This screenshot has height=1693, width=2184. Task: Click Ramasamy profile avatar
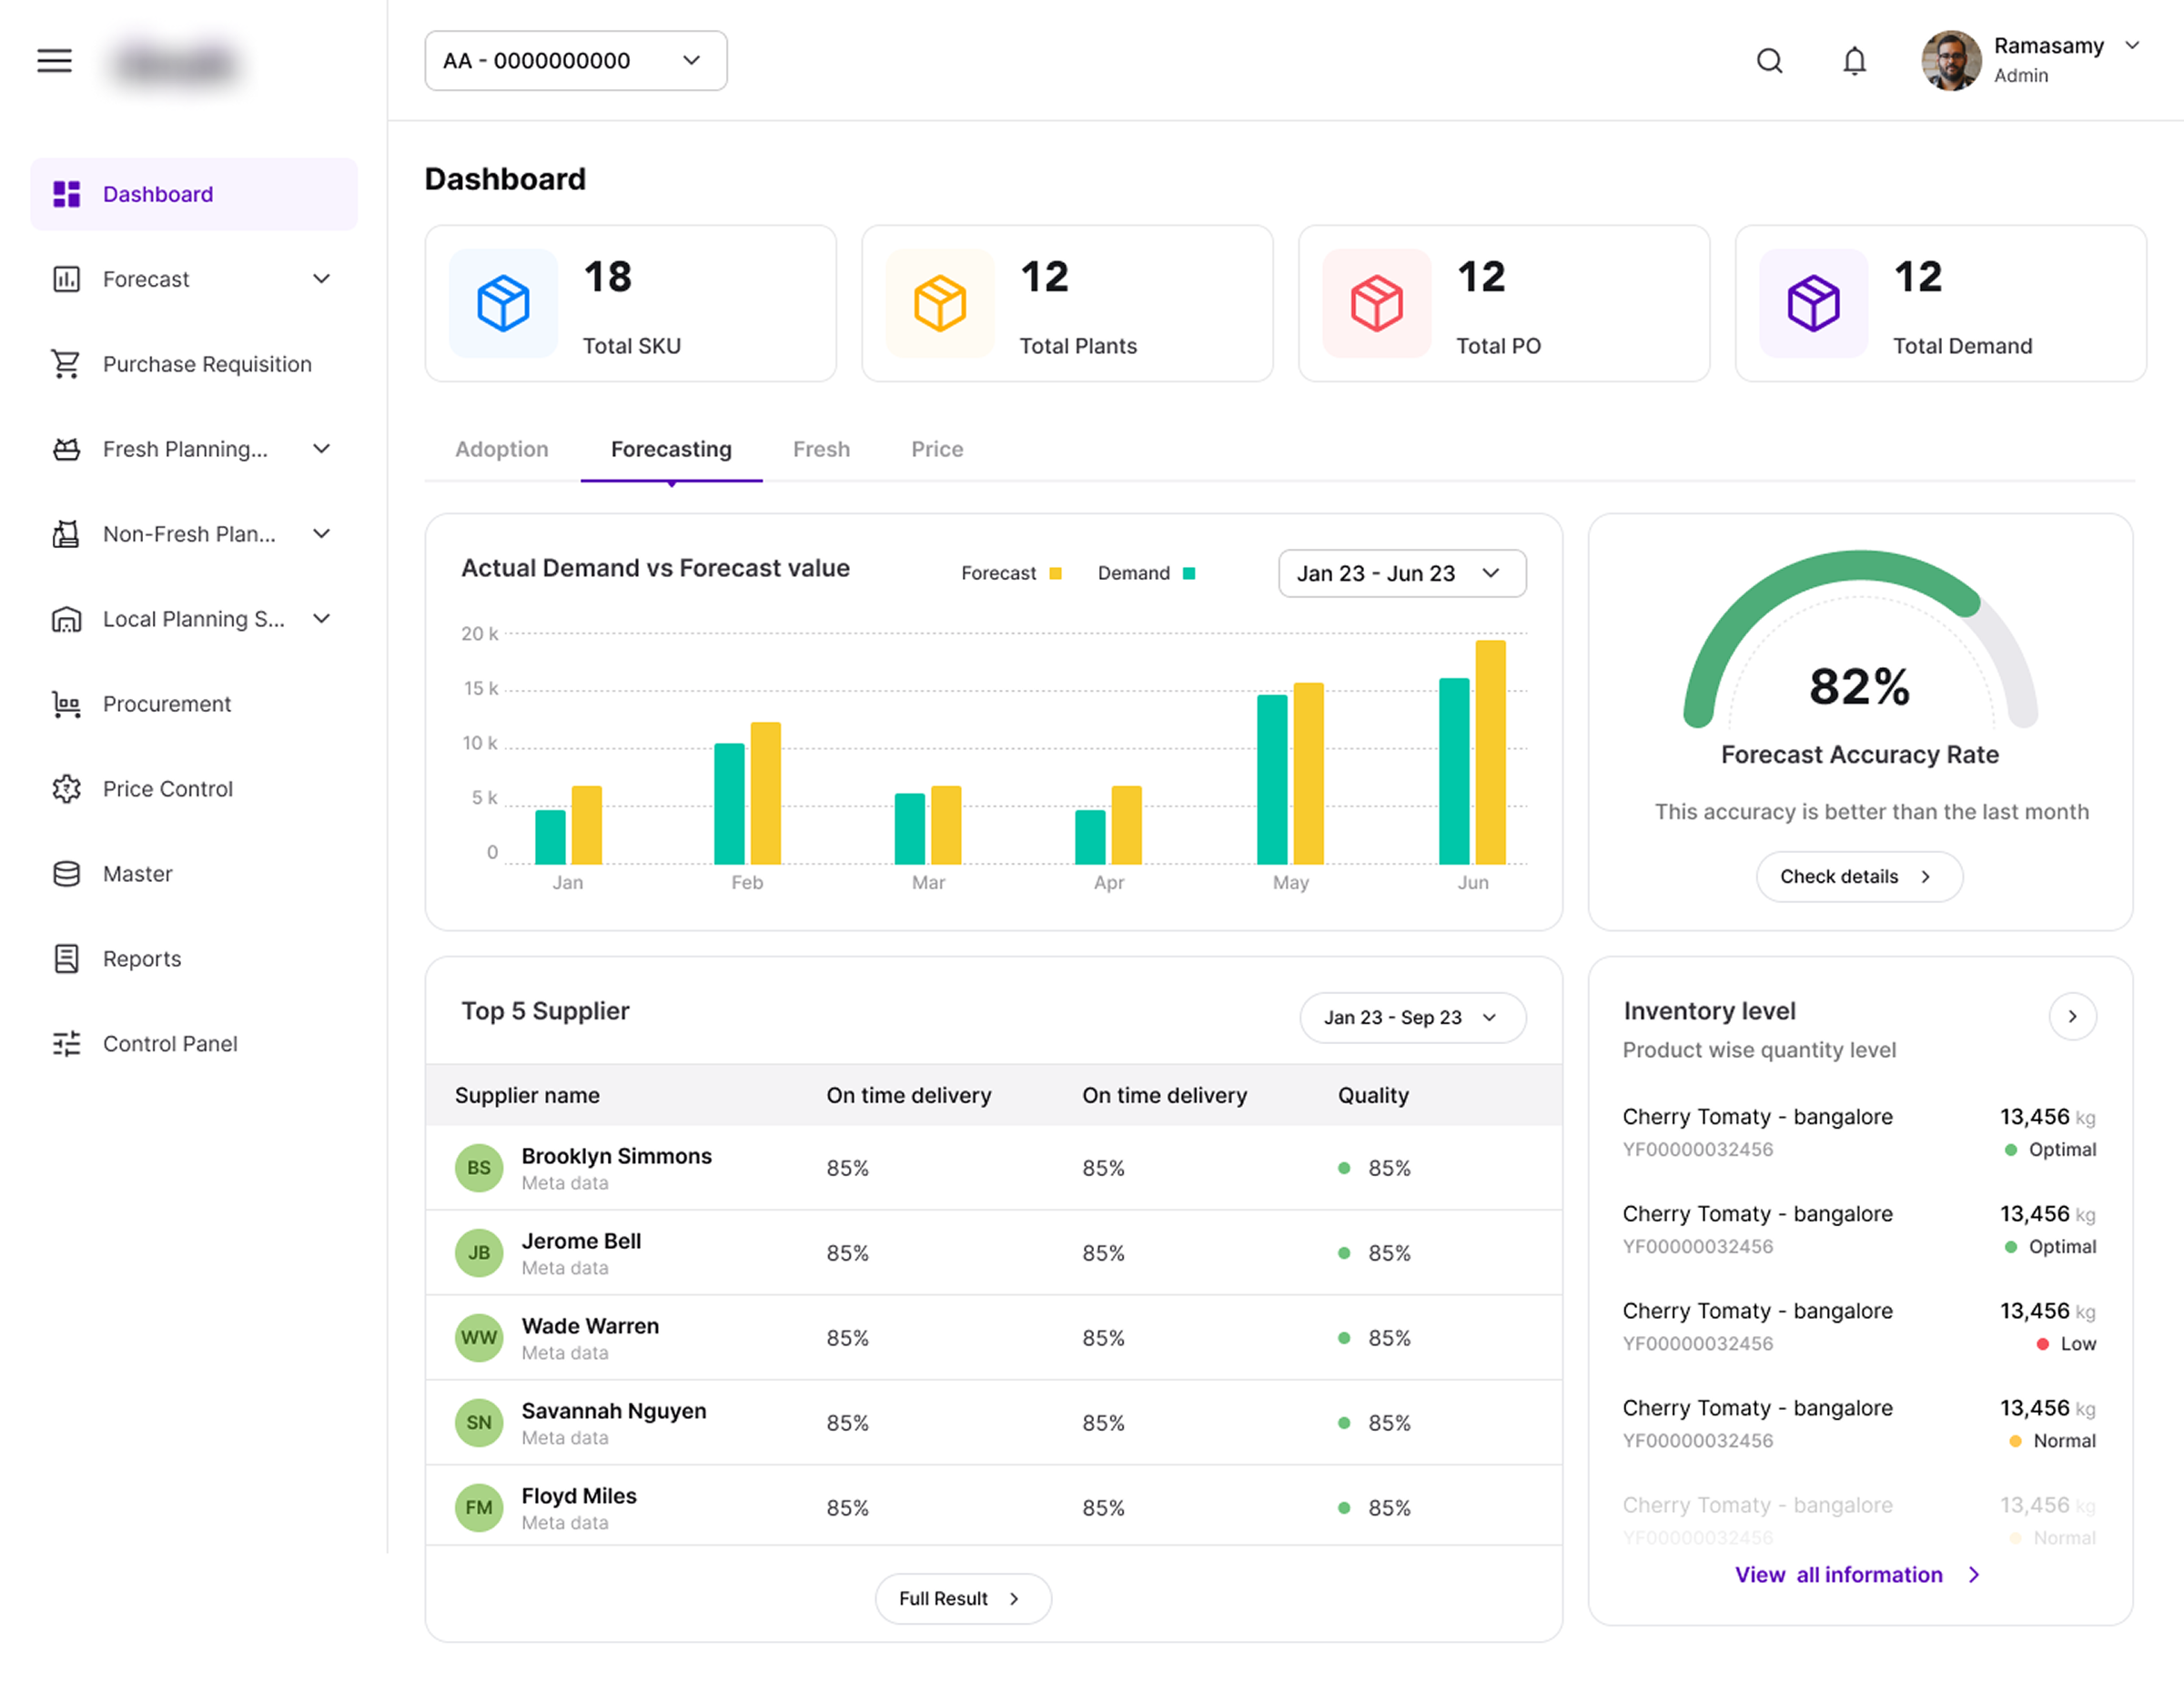point(1950,60)
